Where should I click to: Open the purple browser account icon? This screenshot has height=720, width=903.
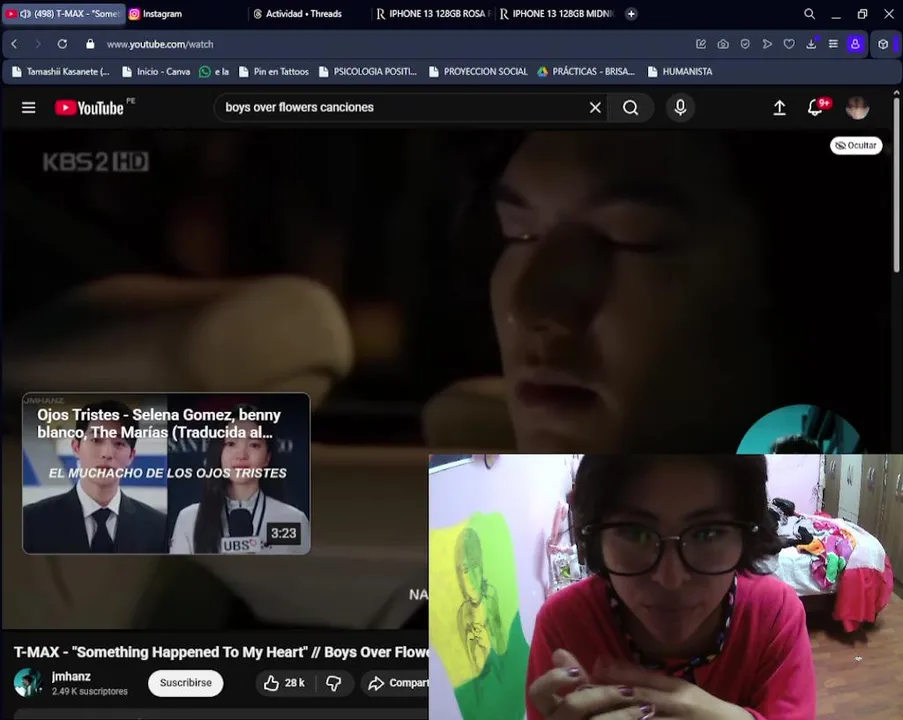click(x=855, y=44)
